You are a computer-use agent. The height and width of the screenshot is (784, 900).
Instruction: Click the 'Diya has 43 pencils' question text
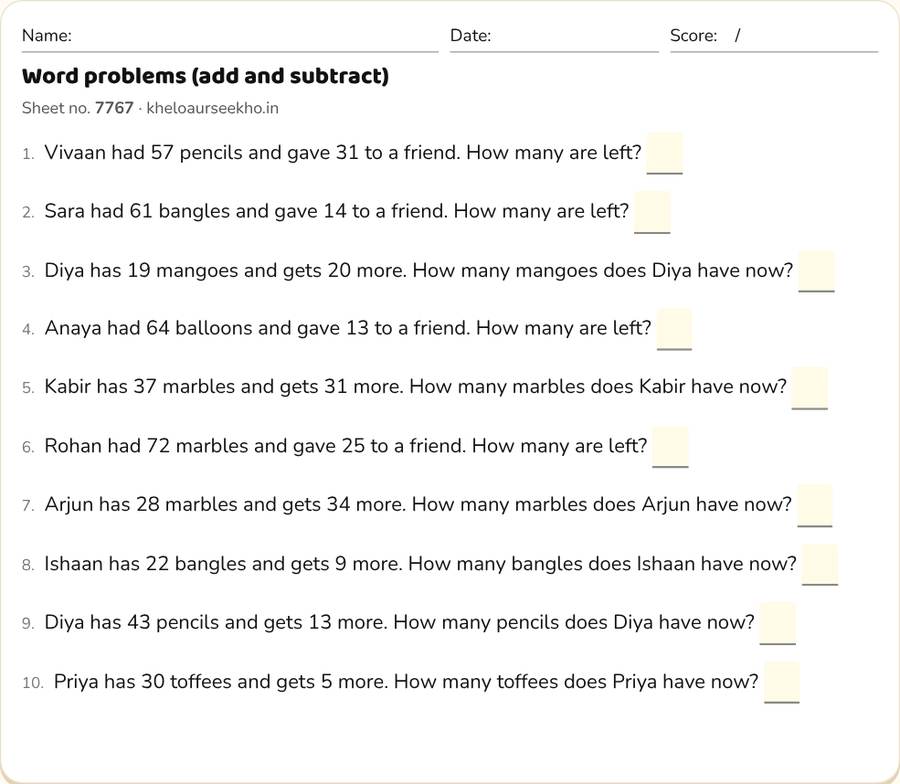[399, 623]
